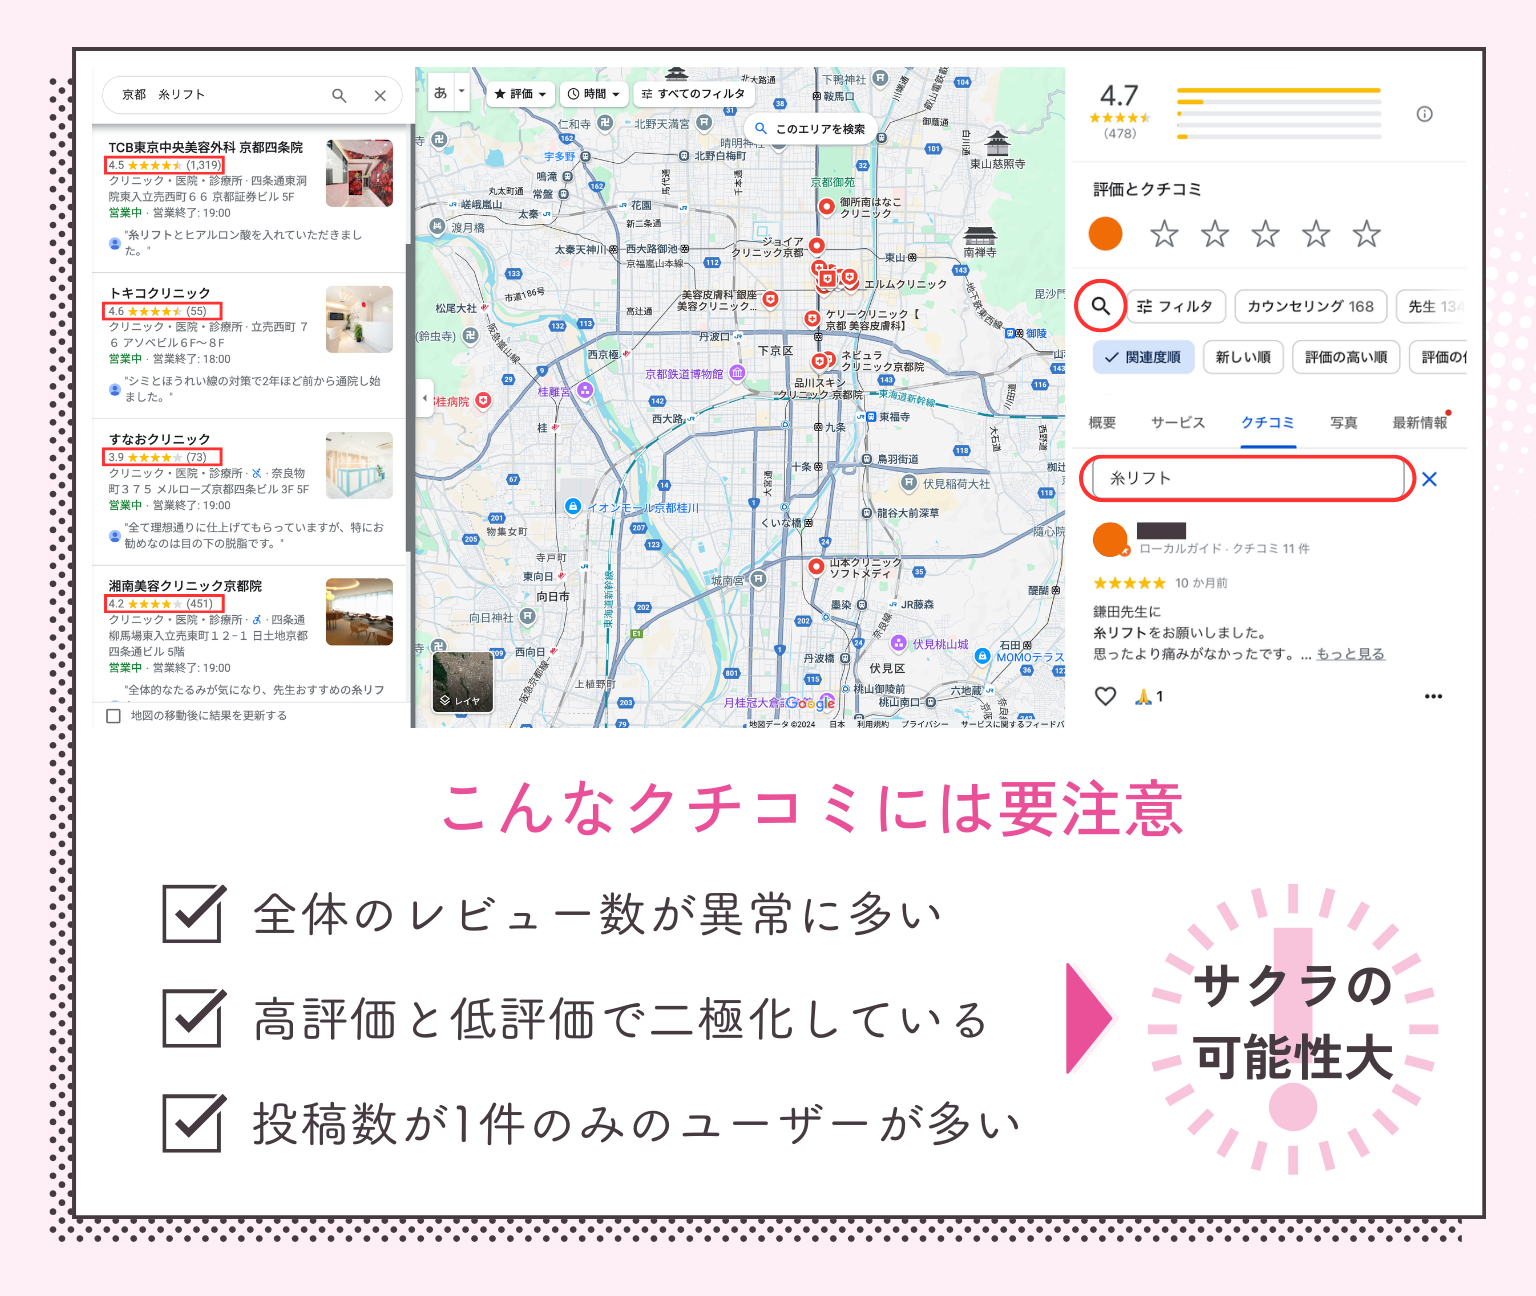Select the 評価の高い順 sort chip
The height and width of the screenshot is (1296, 1536).
[x=1346, y=357]
